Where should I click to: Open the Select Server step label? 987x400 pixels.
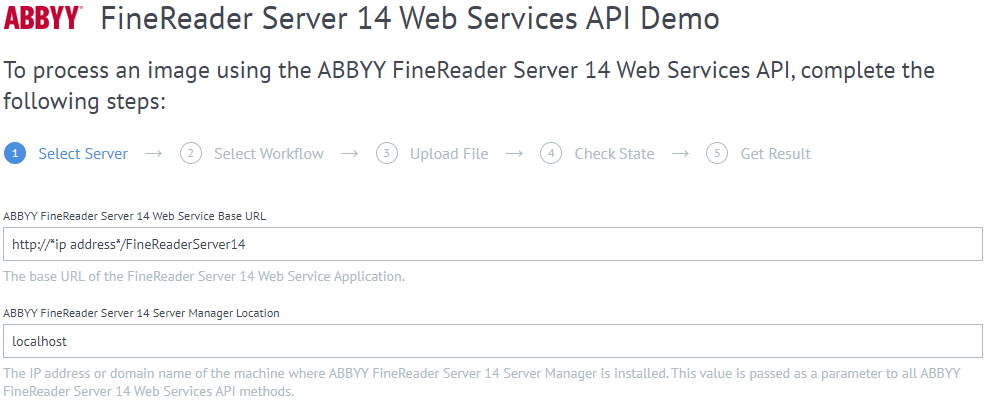click(x=83, y=154)
